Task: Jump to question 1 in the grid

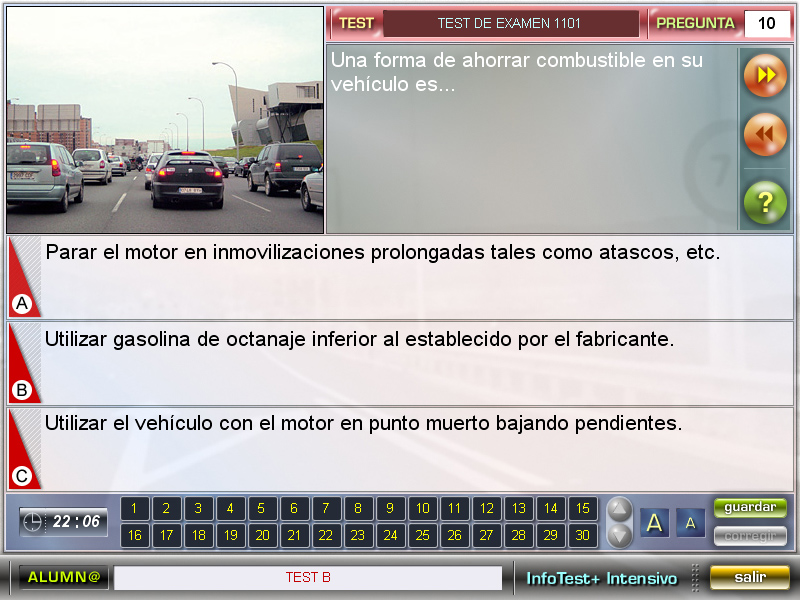Action: (134, 509)
